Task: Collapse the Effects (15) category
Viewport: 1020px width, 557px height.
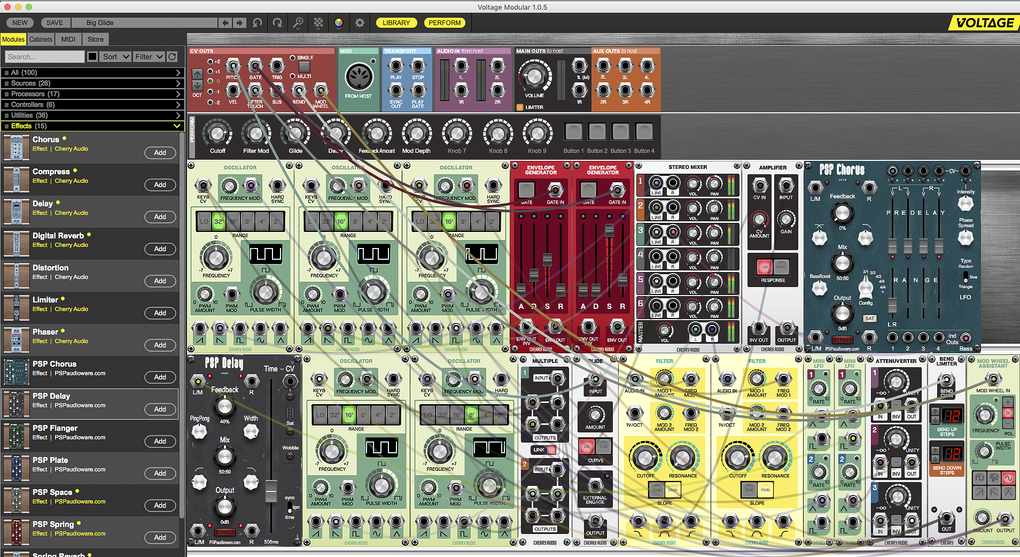Action: click(x=92, y=126)
